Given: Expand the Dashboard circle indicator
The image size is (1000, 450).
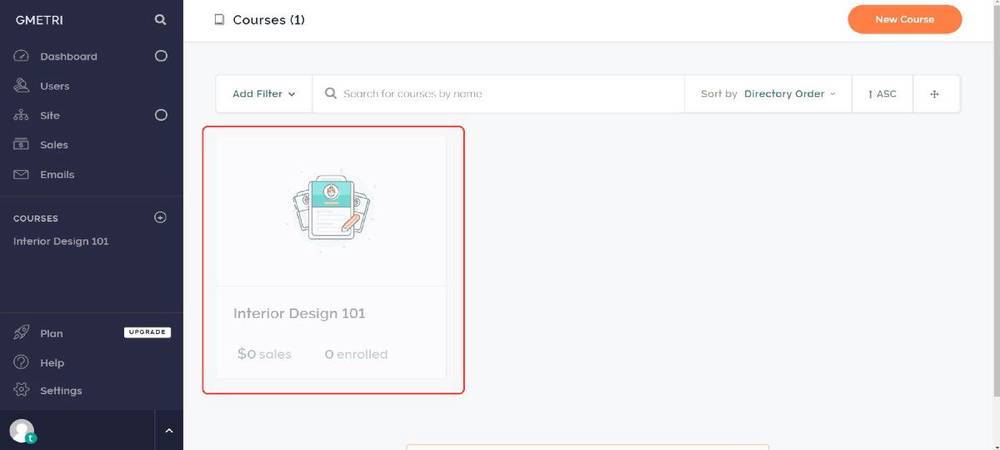Looking at the screenshot, I should coord(161,56).
